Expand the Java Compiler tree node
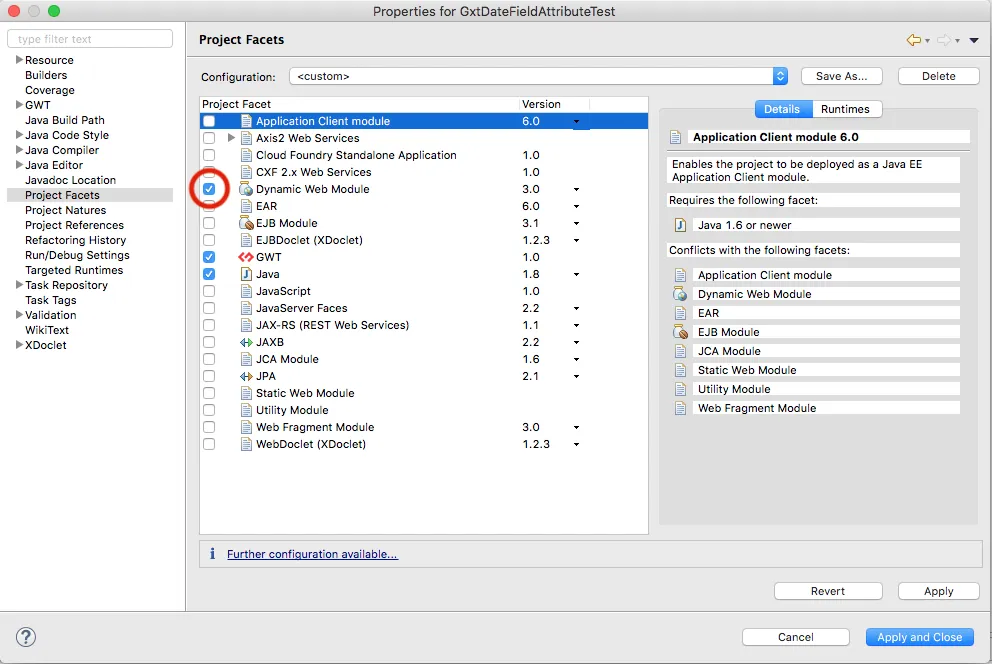Image resolution: width=992 pixels, height=664 pixels. click(x=19, y=150)
